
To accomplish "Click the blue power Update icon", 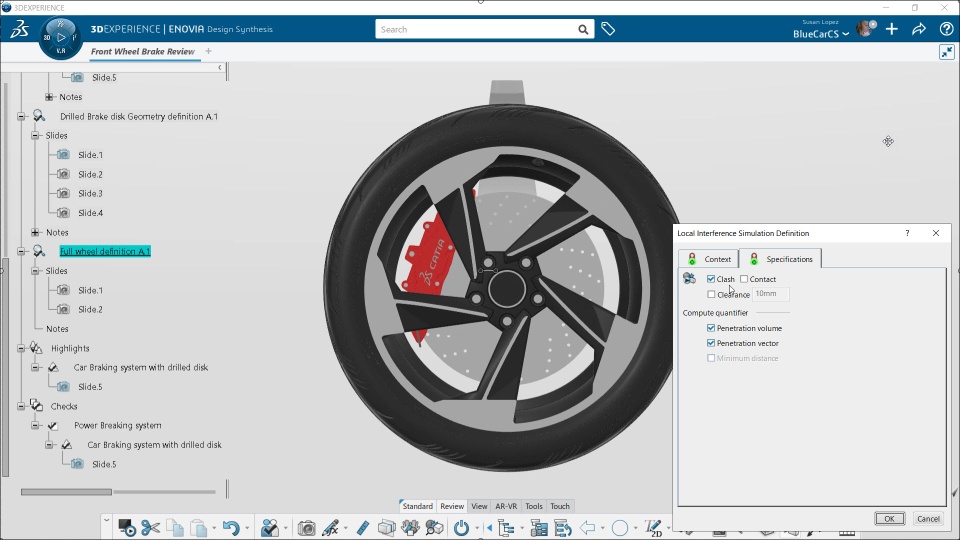I will [461, 527].
